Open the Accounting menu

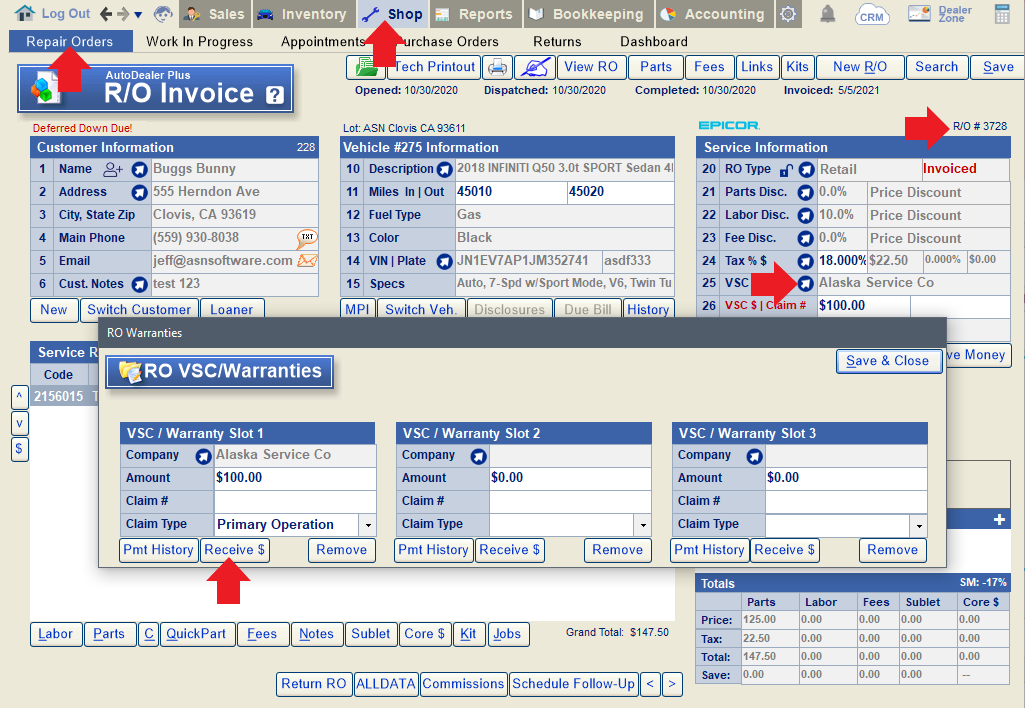(x=714, y=14)
